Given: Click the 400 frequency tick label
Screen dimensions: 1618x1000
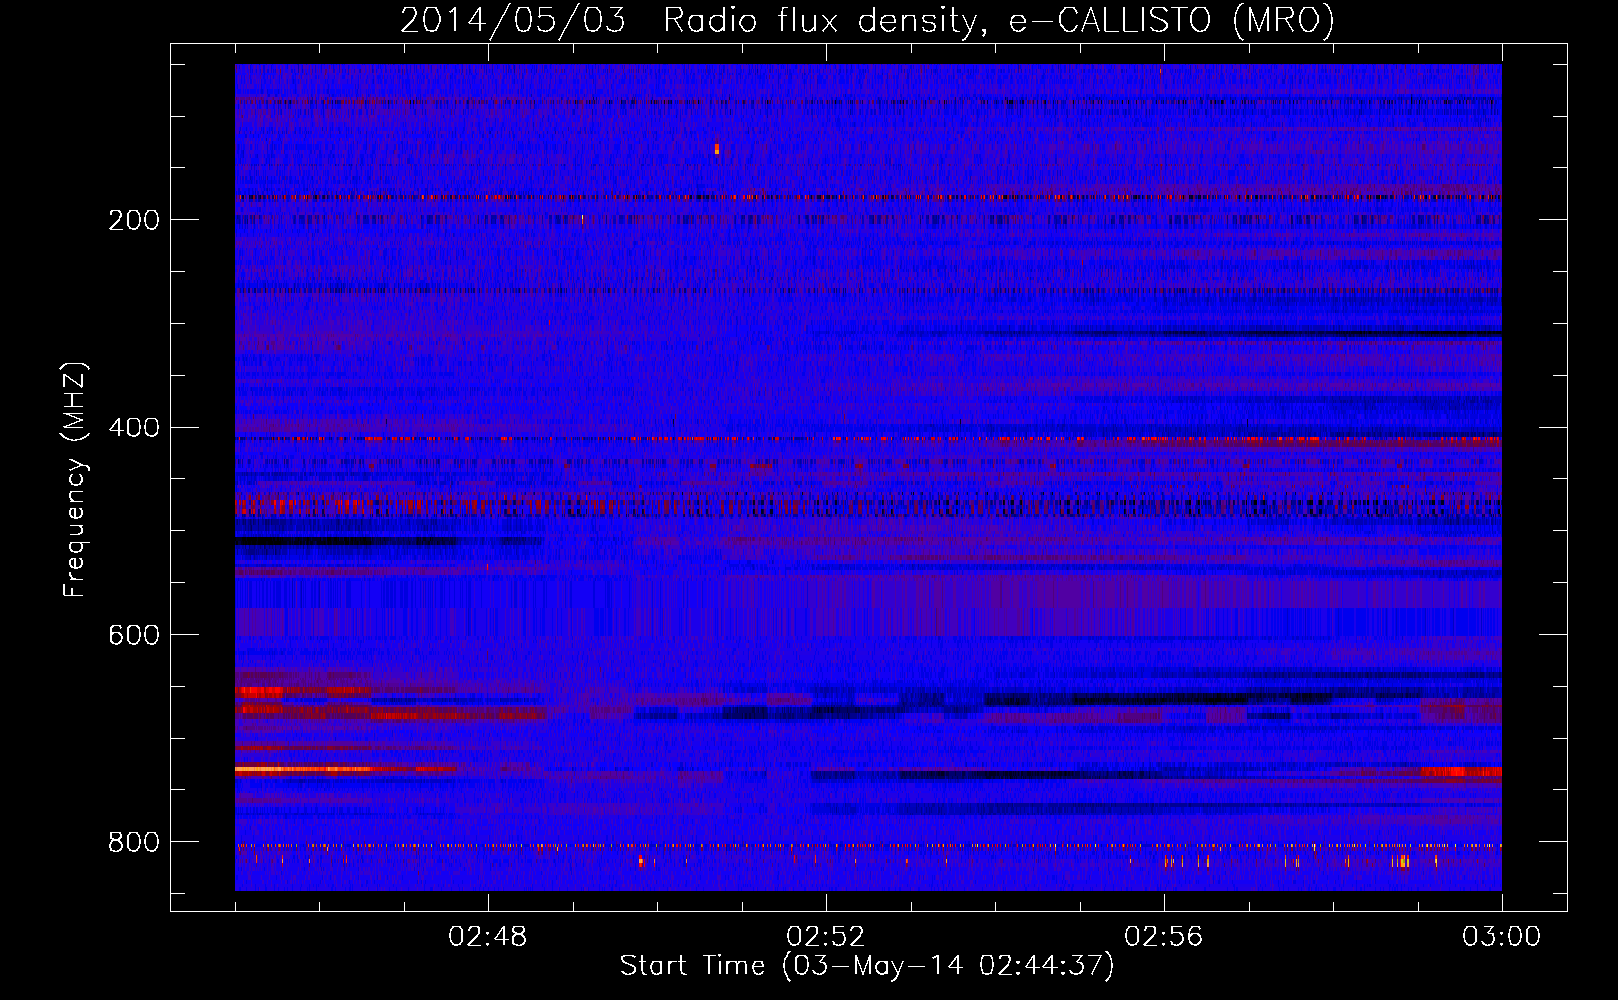Looking at the screenshot, I should (x=134, y=428).
